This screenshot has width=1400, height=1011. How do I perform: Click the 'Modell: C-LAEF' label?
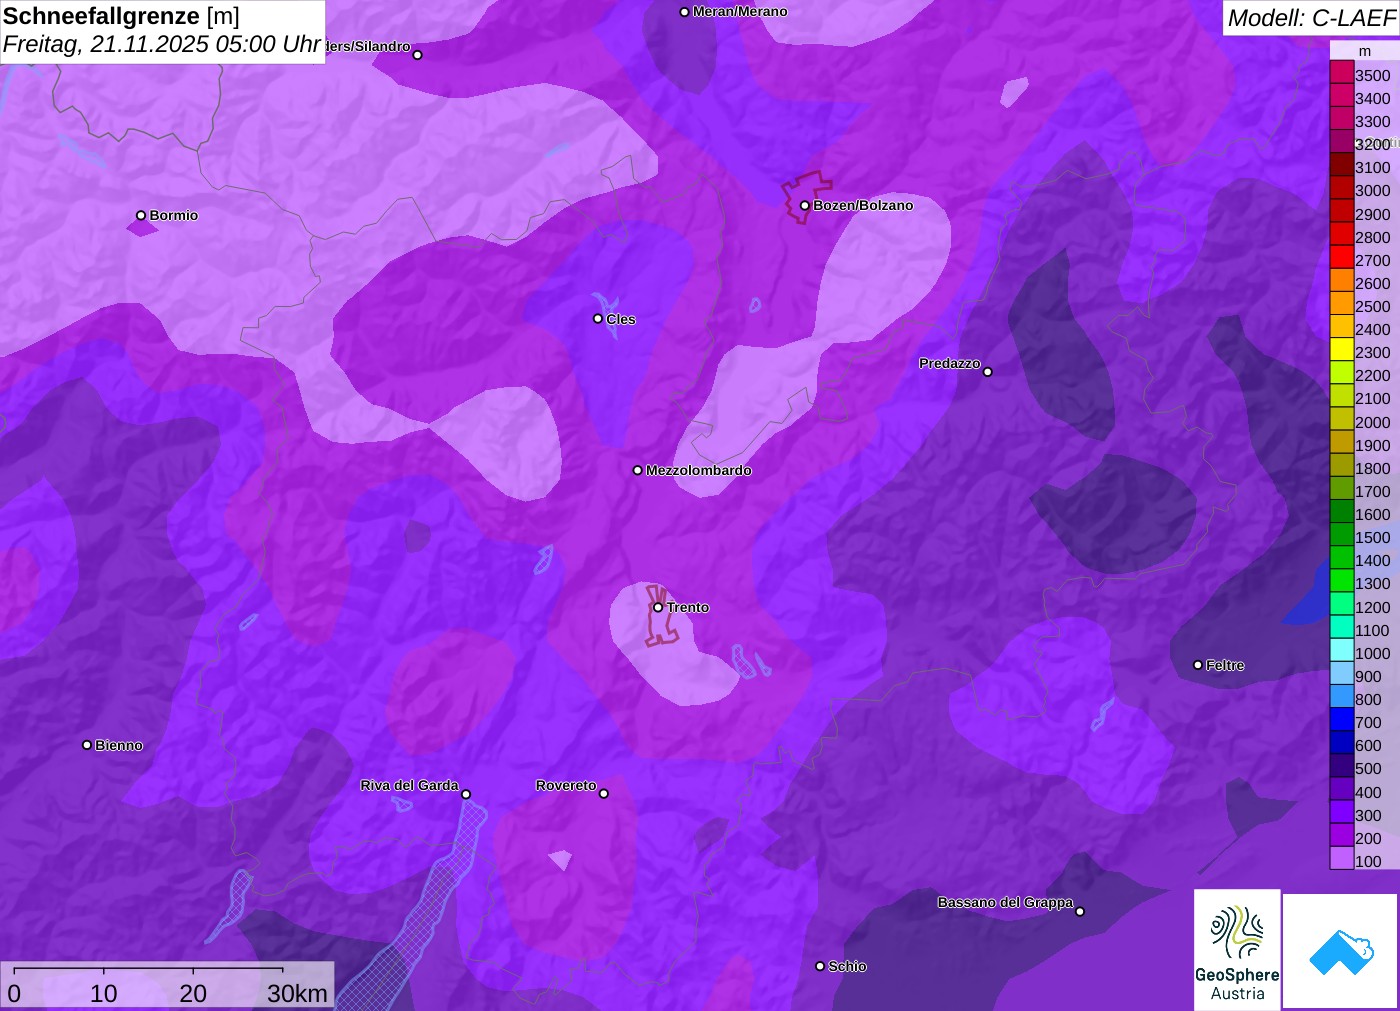[x=1311, y=18]
